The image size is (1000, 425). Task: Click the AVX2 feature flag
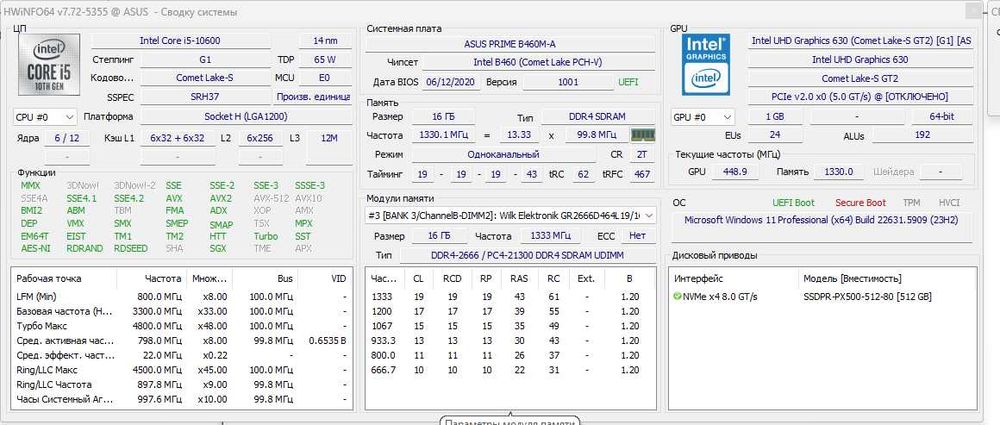click(x=221, y=198)
